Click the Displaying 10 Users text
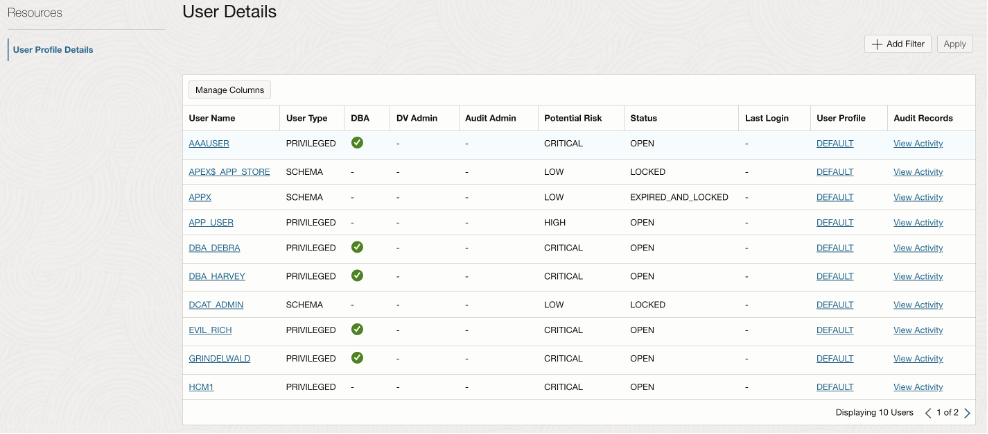 tap(874, 413)
